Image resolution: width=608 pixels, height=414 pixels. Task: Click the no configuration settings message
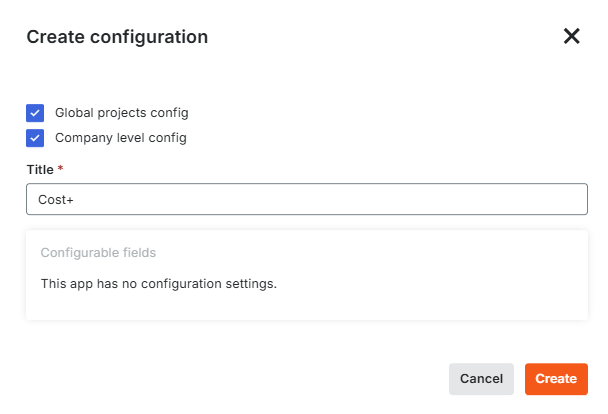[159, 284]
